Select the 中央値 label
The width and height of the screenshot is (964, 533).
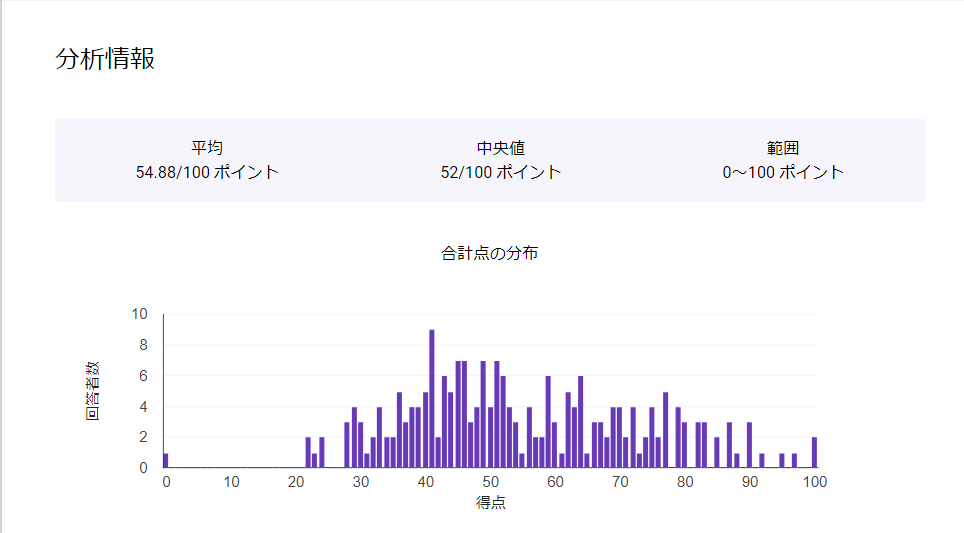tap(500, 148)
